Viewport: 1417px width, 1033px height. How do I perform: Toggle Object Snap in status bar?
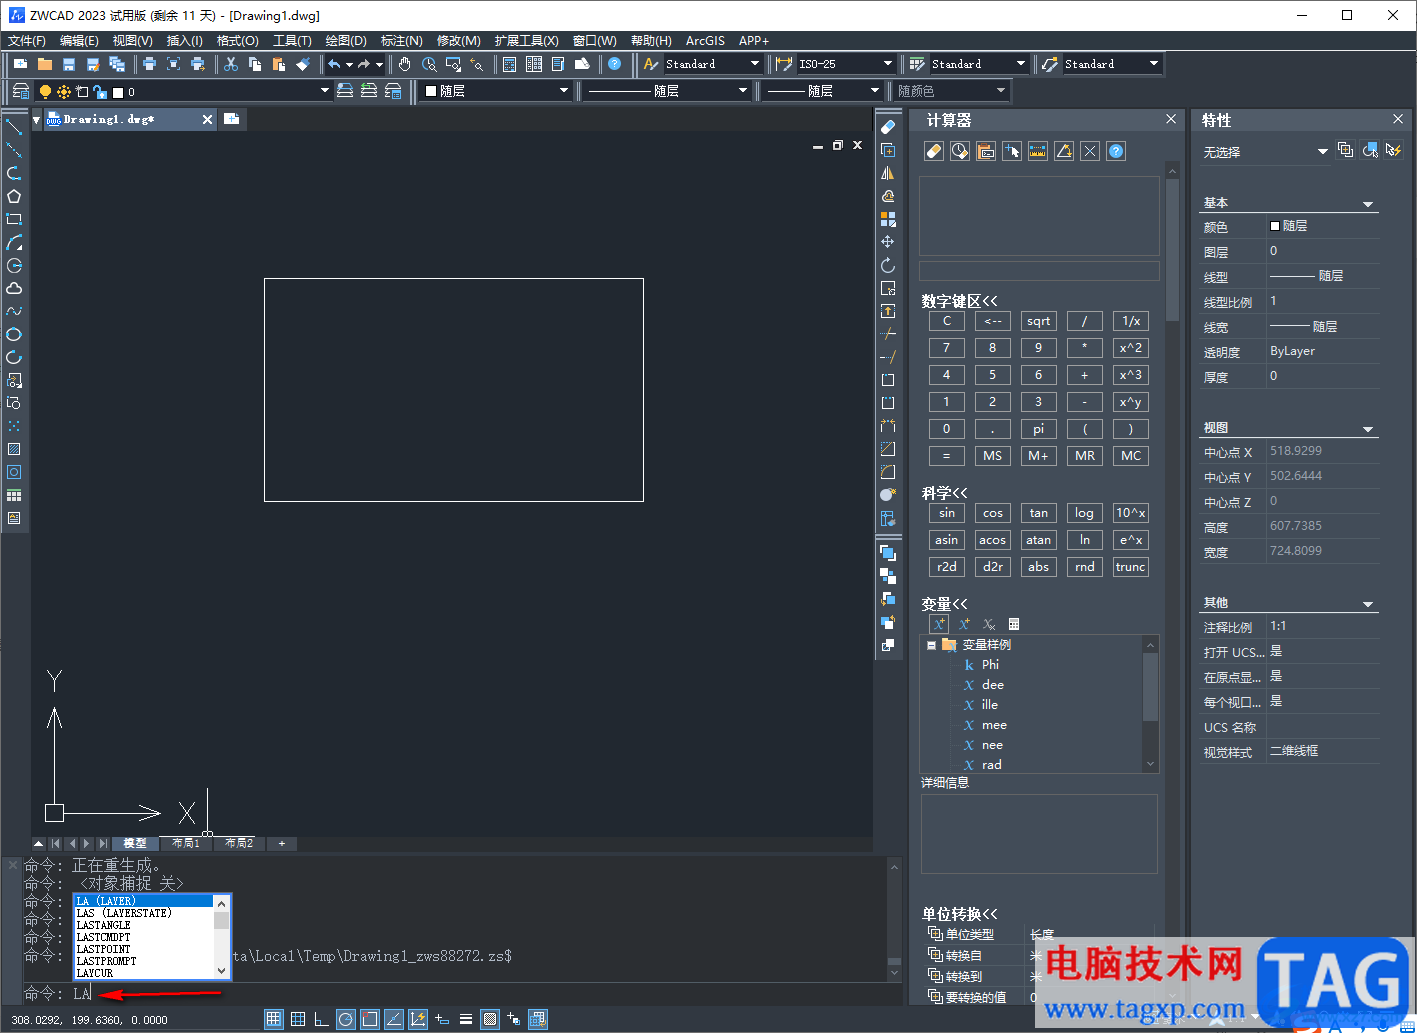369,1019
